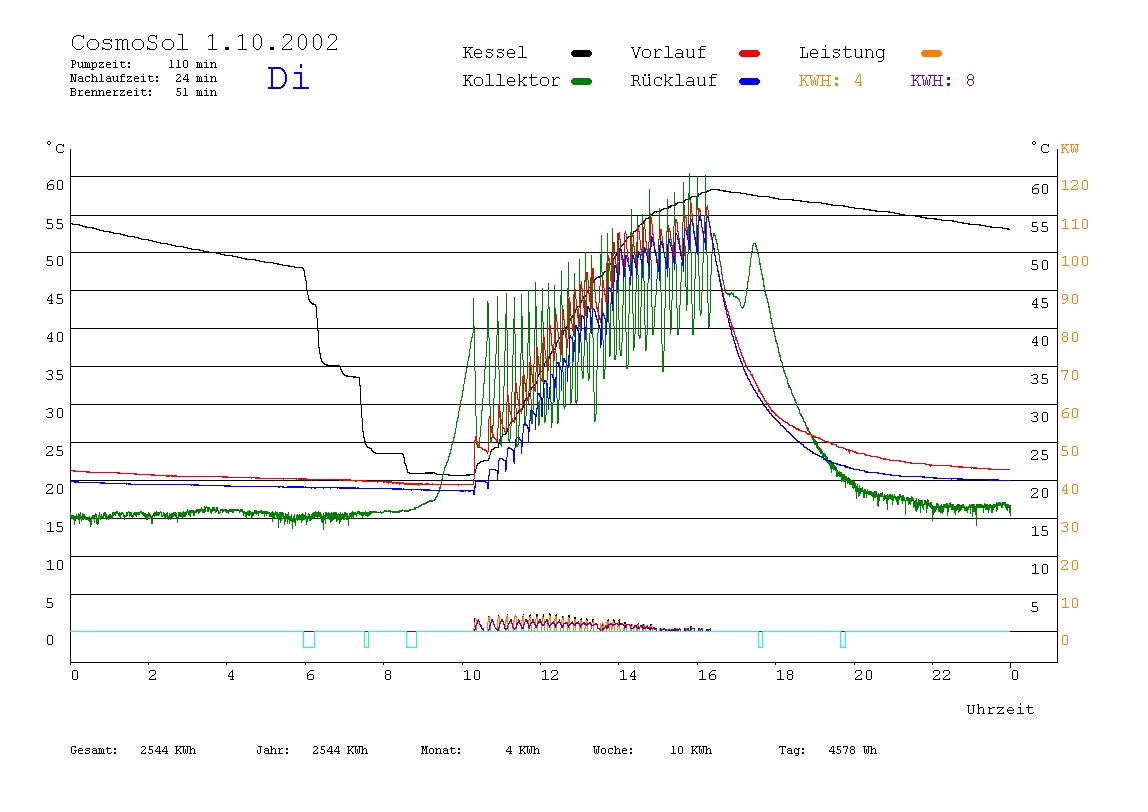Click the x-axis tick label '18'

tap(785, 675)
